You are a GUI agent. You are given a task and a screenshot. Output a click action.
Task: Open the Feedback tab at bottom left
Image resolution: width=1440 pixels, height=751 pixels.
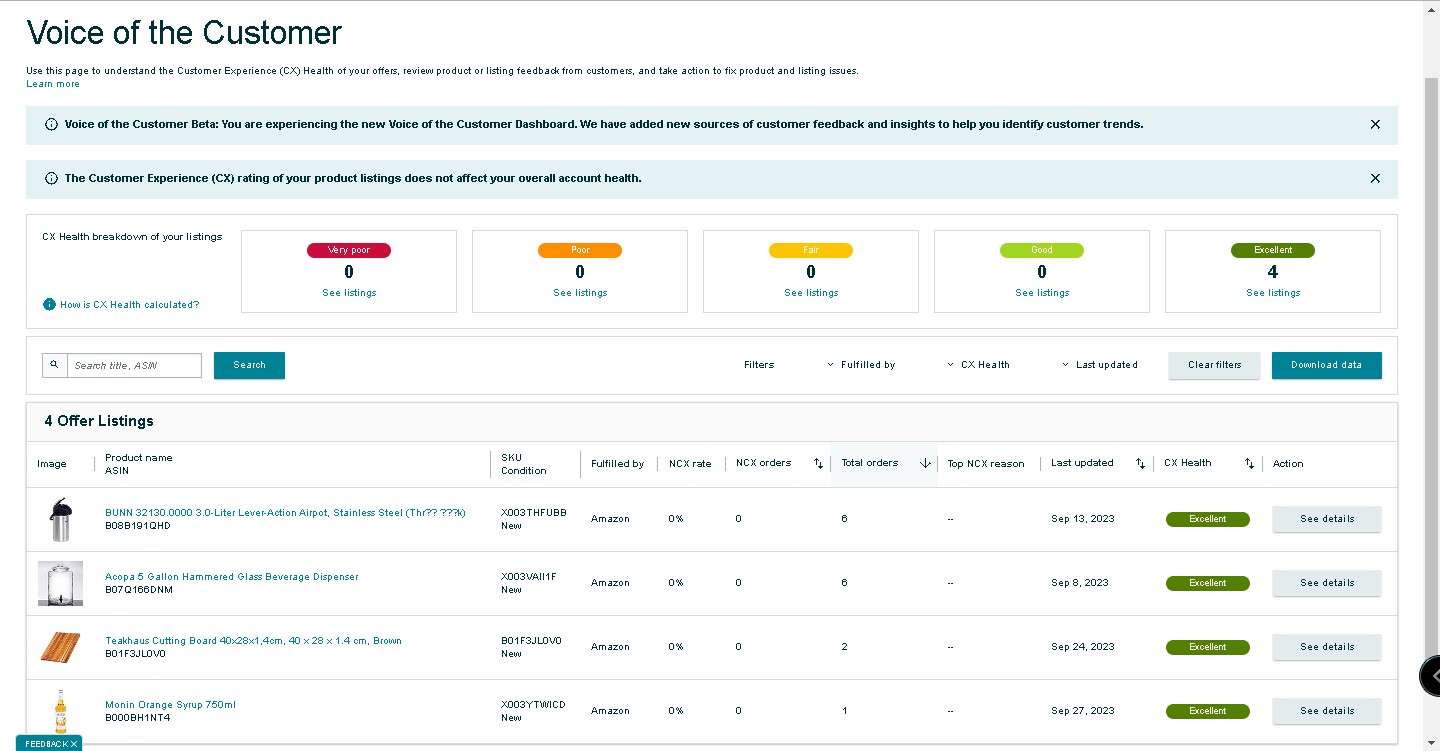click(x=50, y=744)
